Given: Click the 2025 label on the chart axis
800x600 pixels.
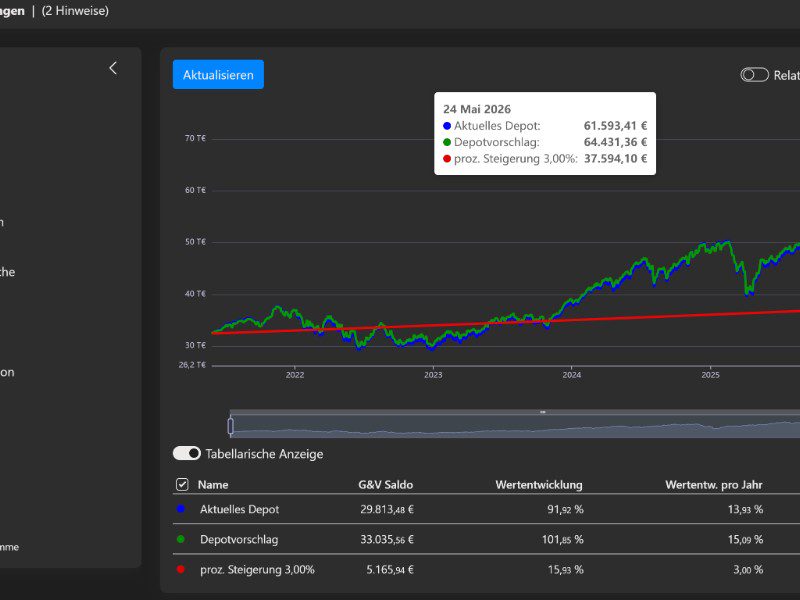Looking at the screenshot, I should [710, 375].
